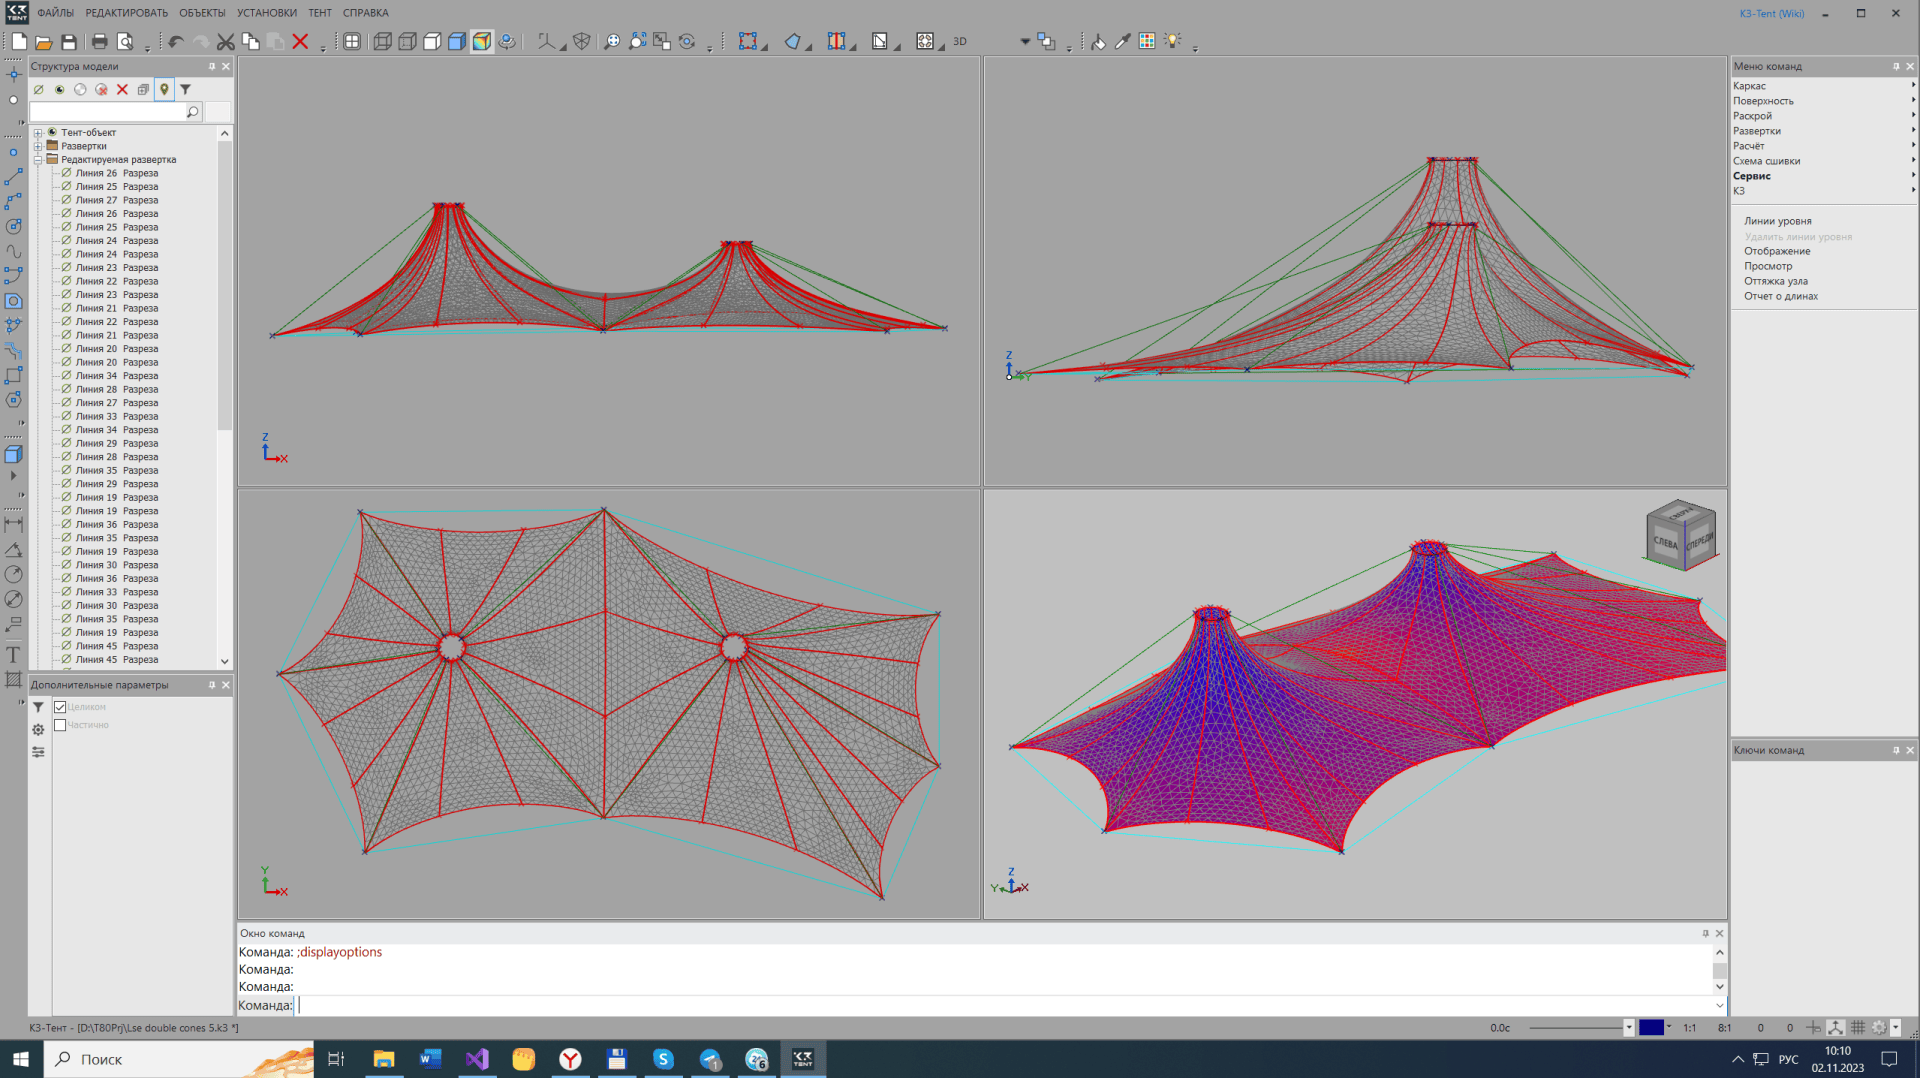Viewport: 1920px width, 1078px height.
Task: Select the rainbow-colored cube shading mode
Action: (482, 42)
